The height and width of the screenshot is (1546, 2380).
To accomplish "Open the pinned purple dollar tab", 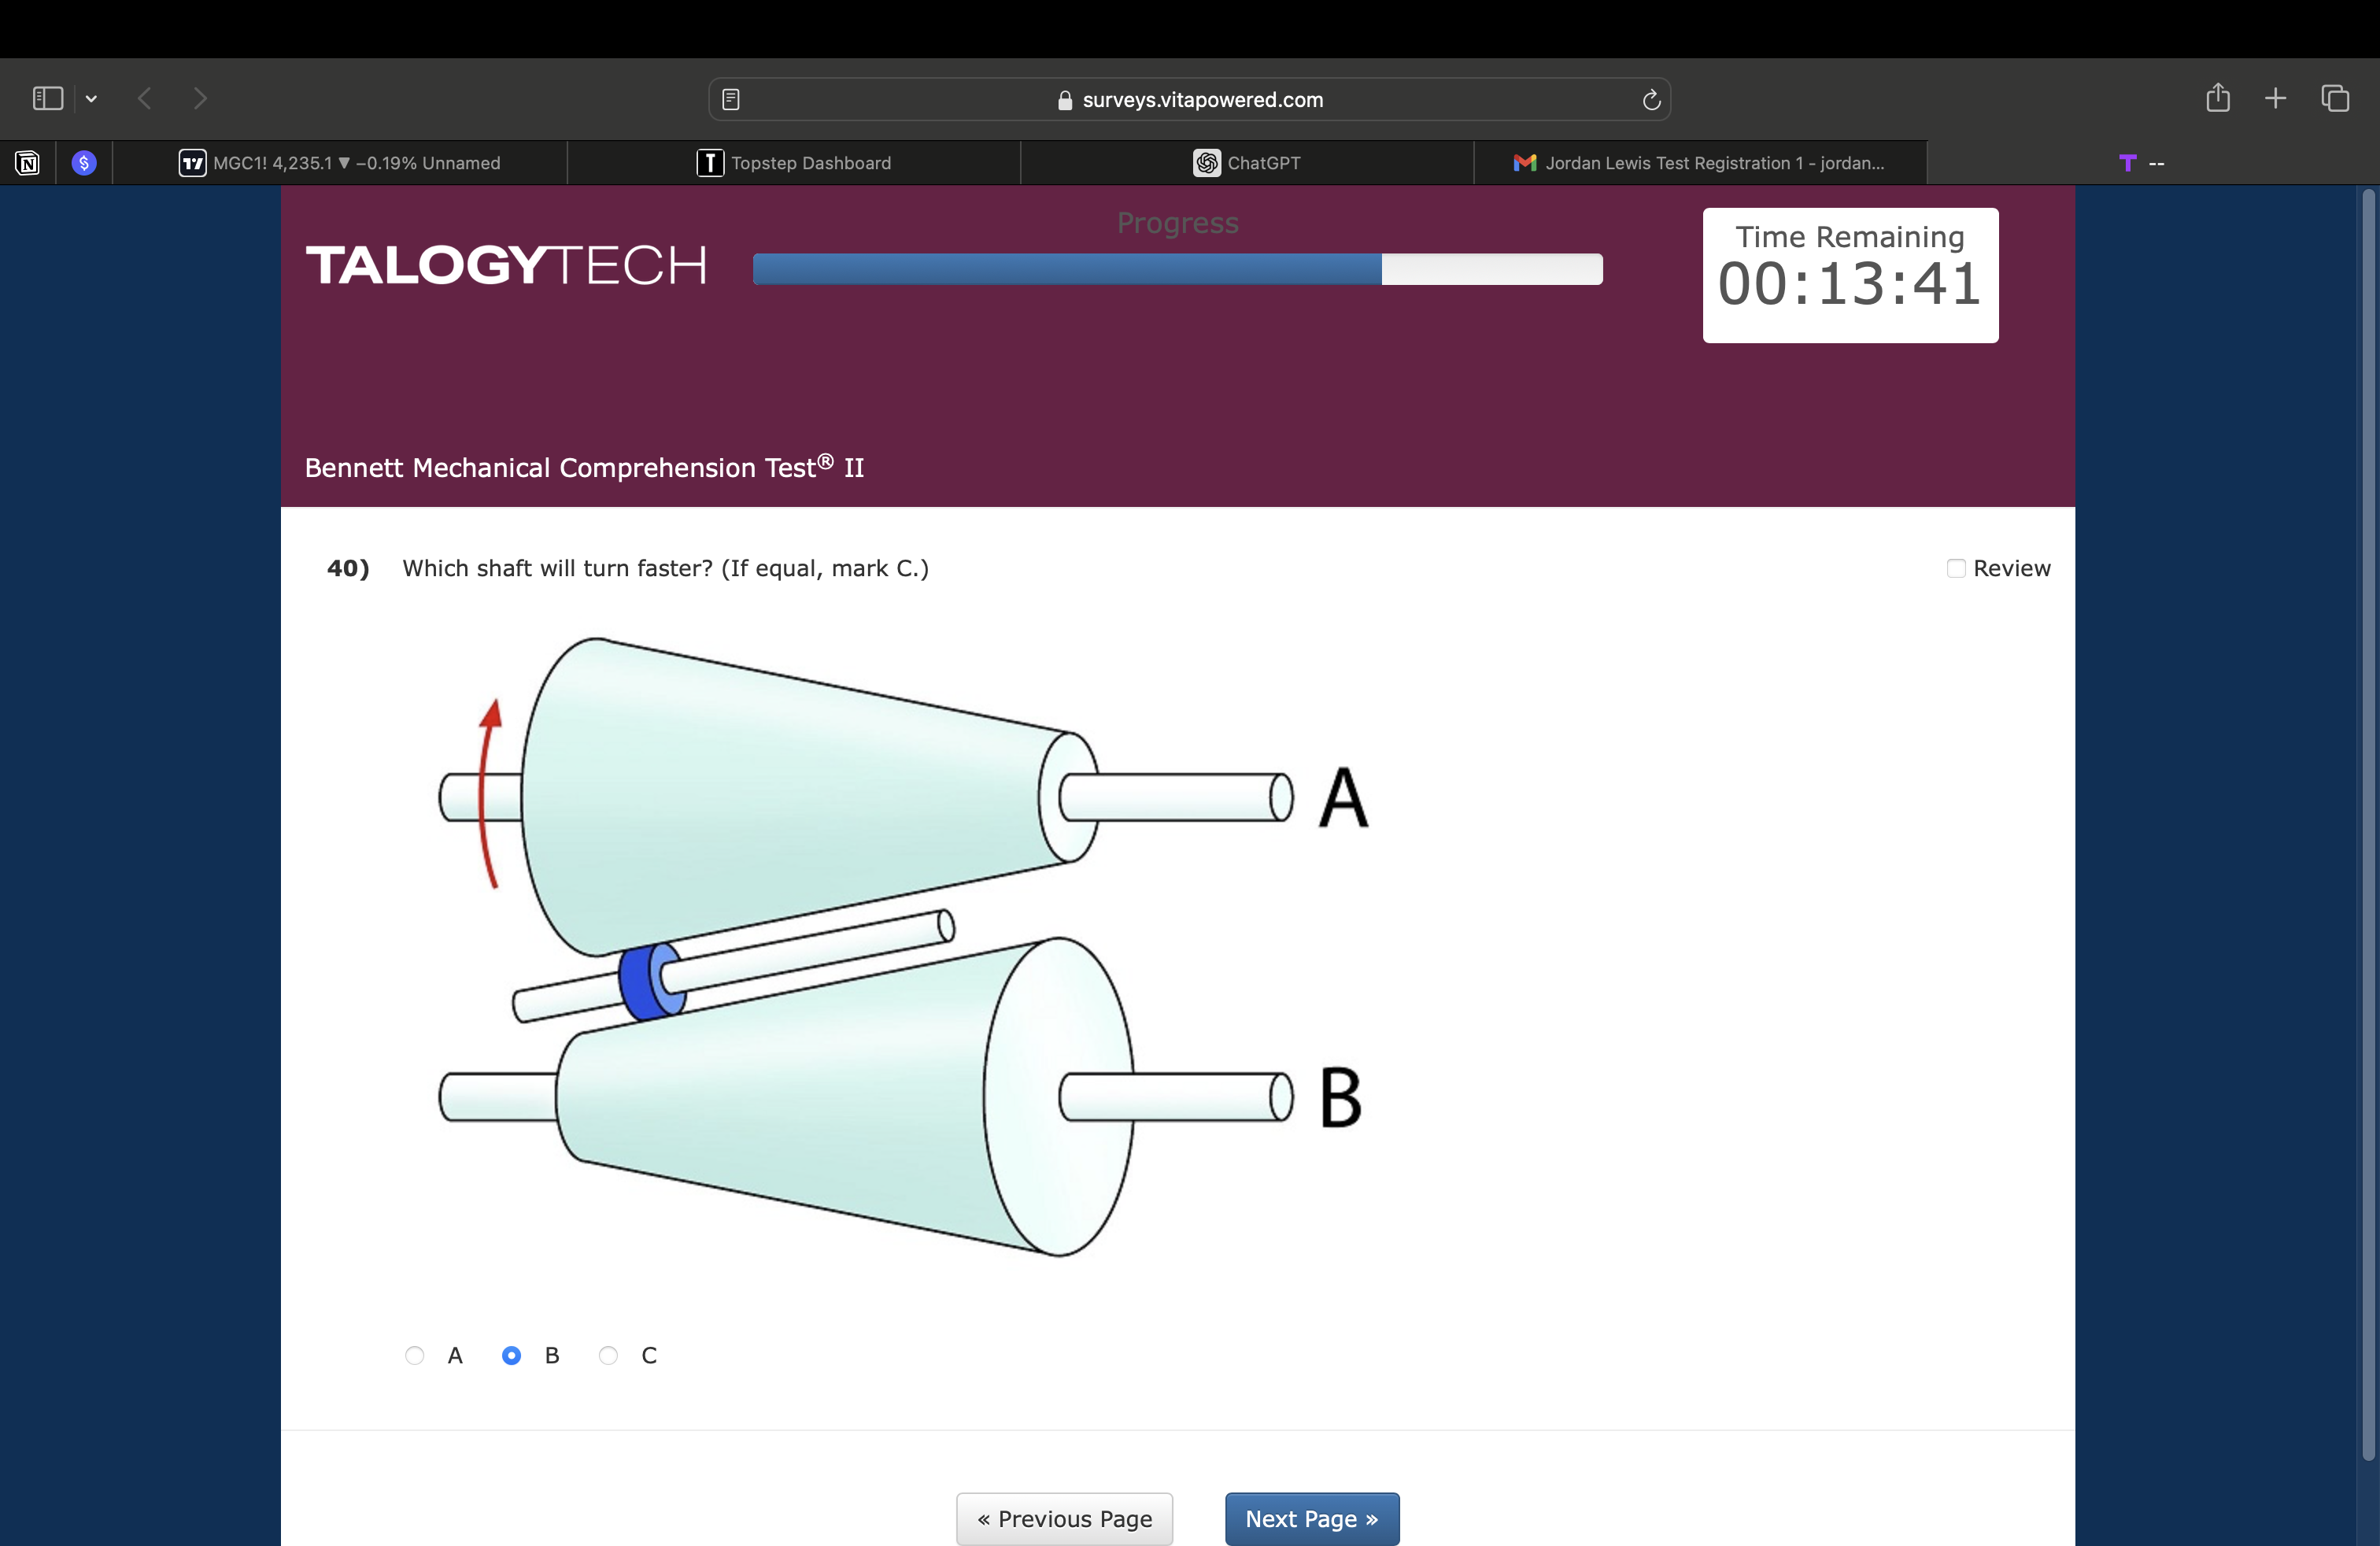I will tap(84, 163).
